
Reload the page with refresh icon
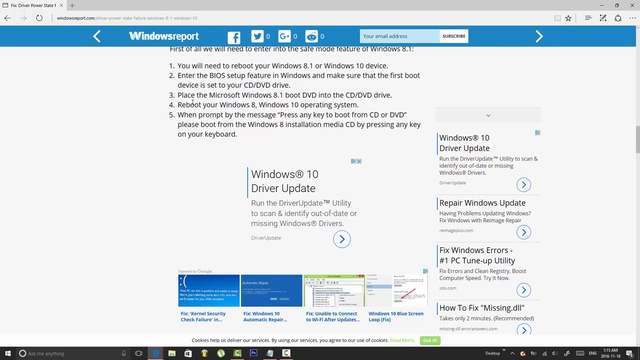39,18
